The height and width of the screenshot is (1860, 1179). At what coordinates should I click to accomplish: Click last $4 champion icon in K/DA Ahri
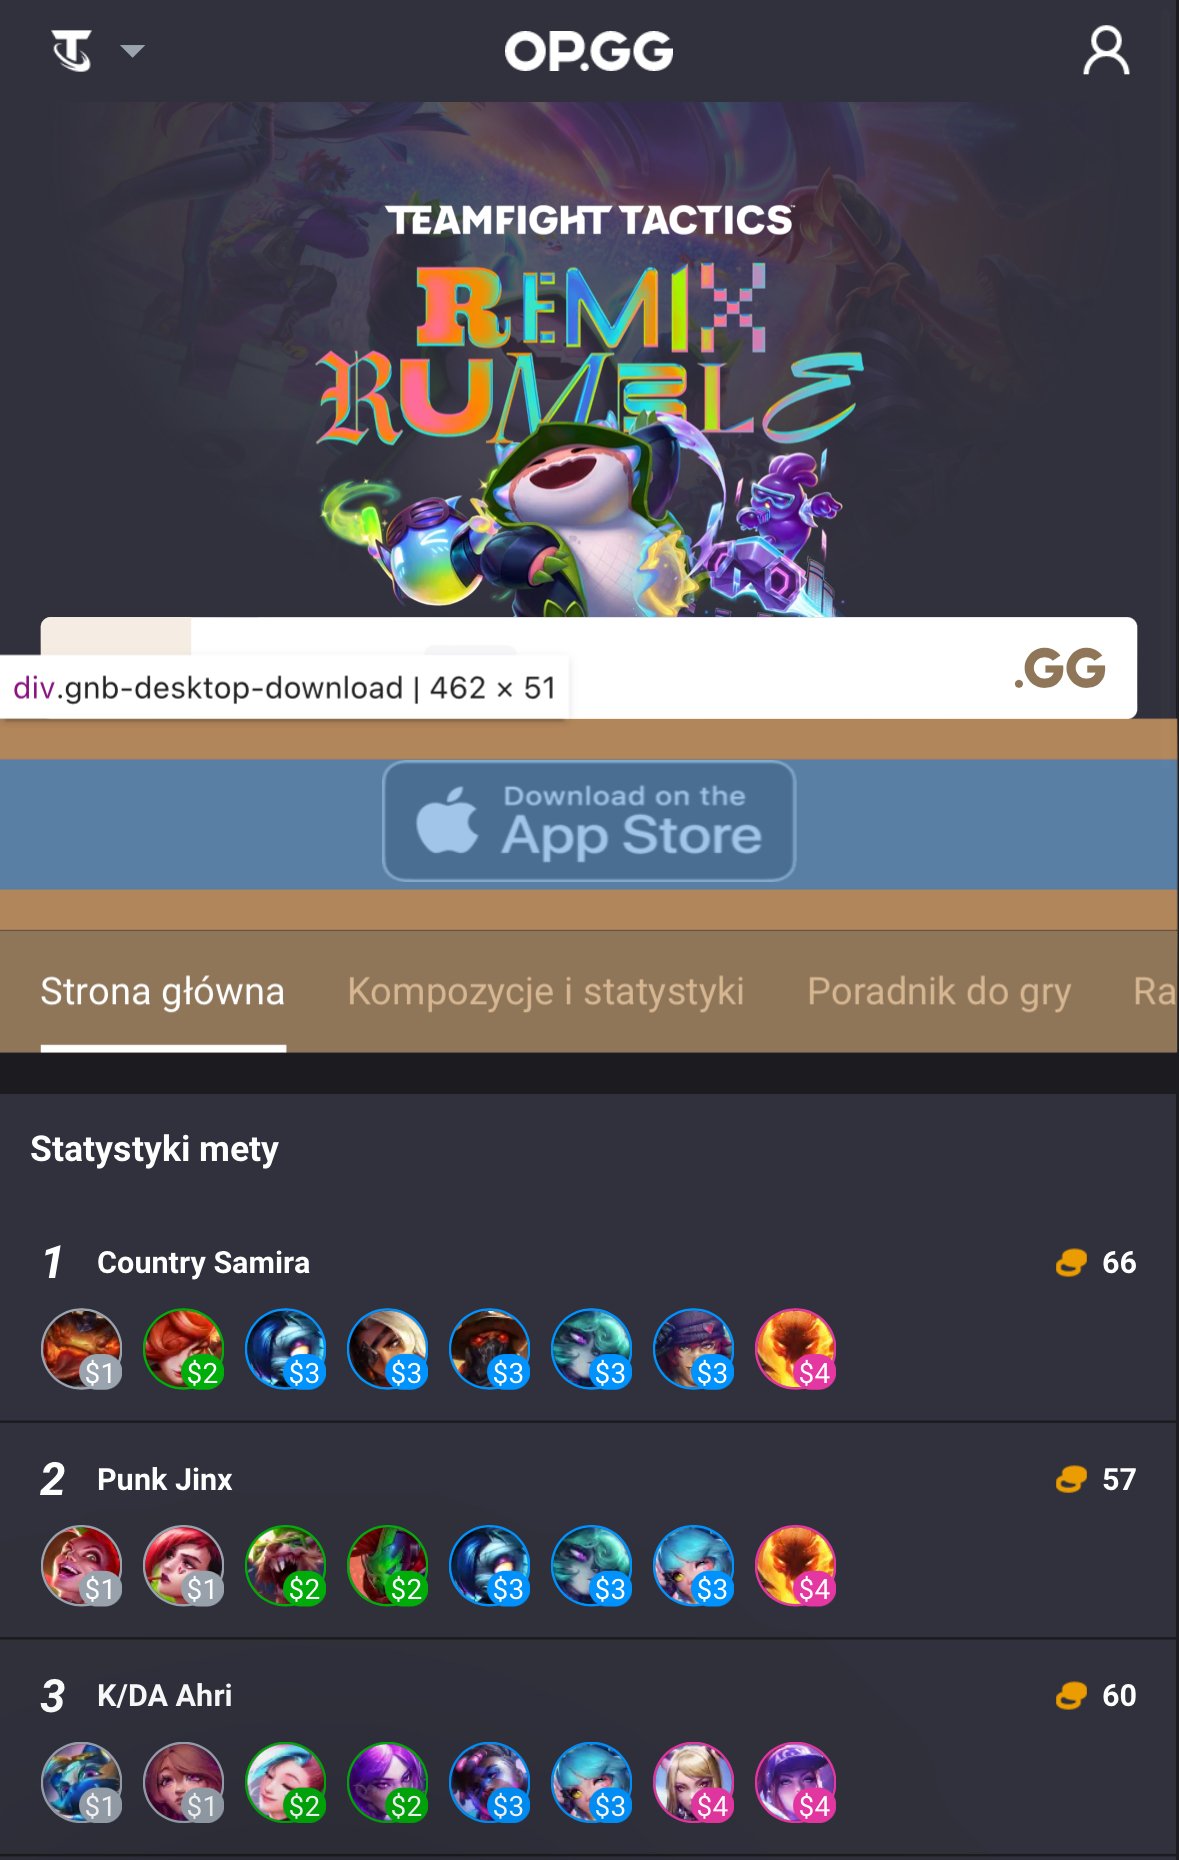coord(796,1782)
